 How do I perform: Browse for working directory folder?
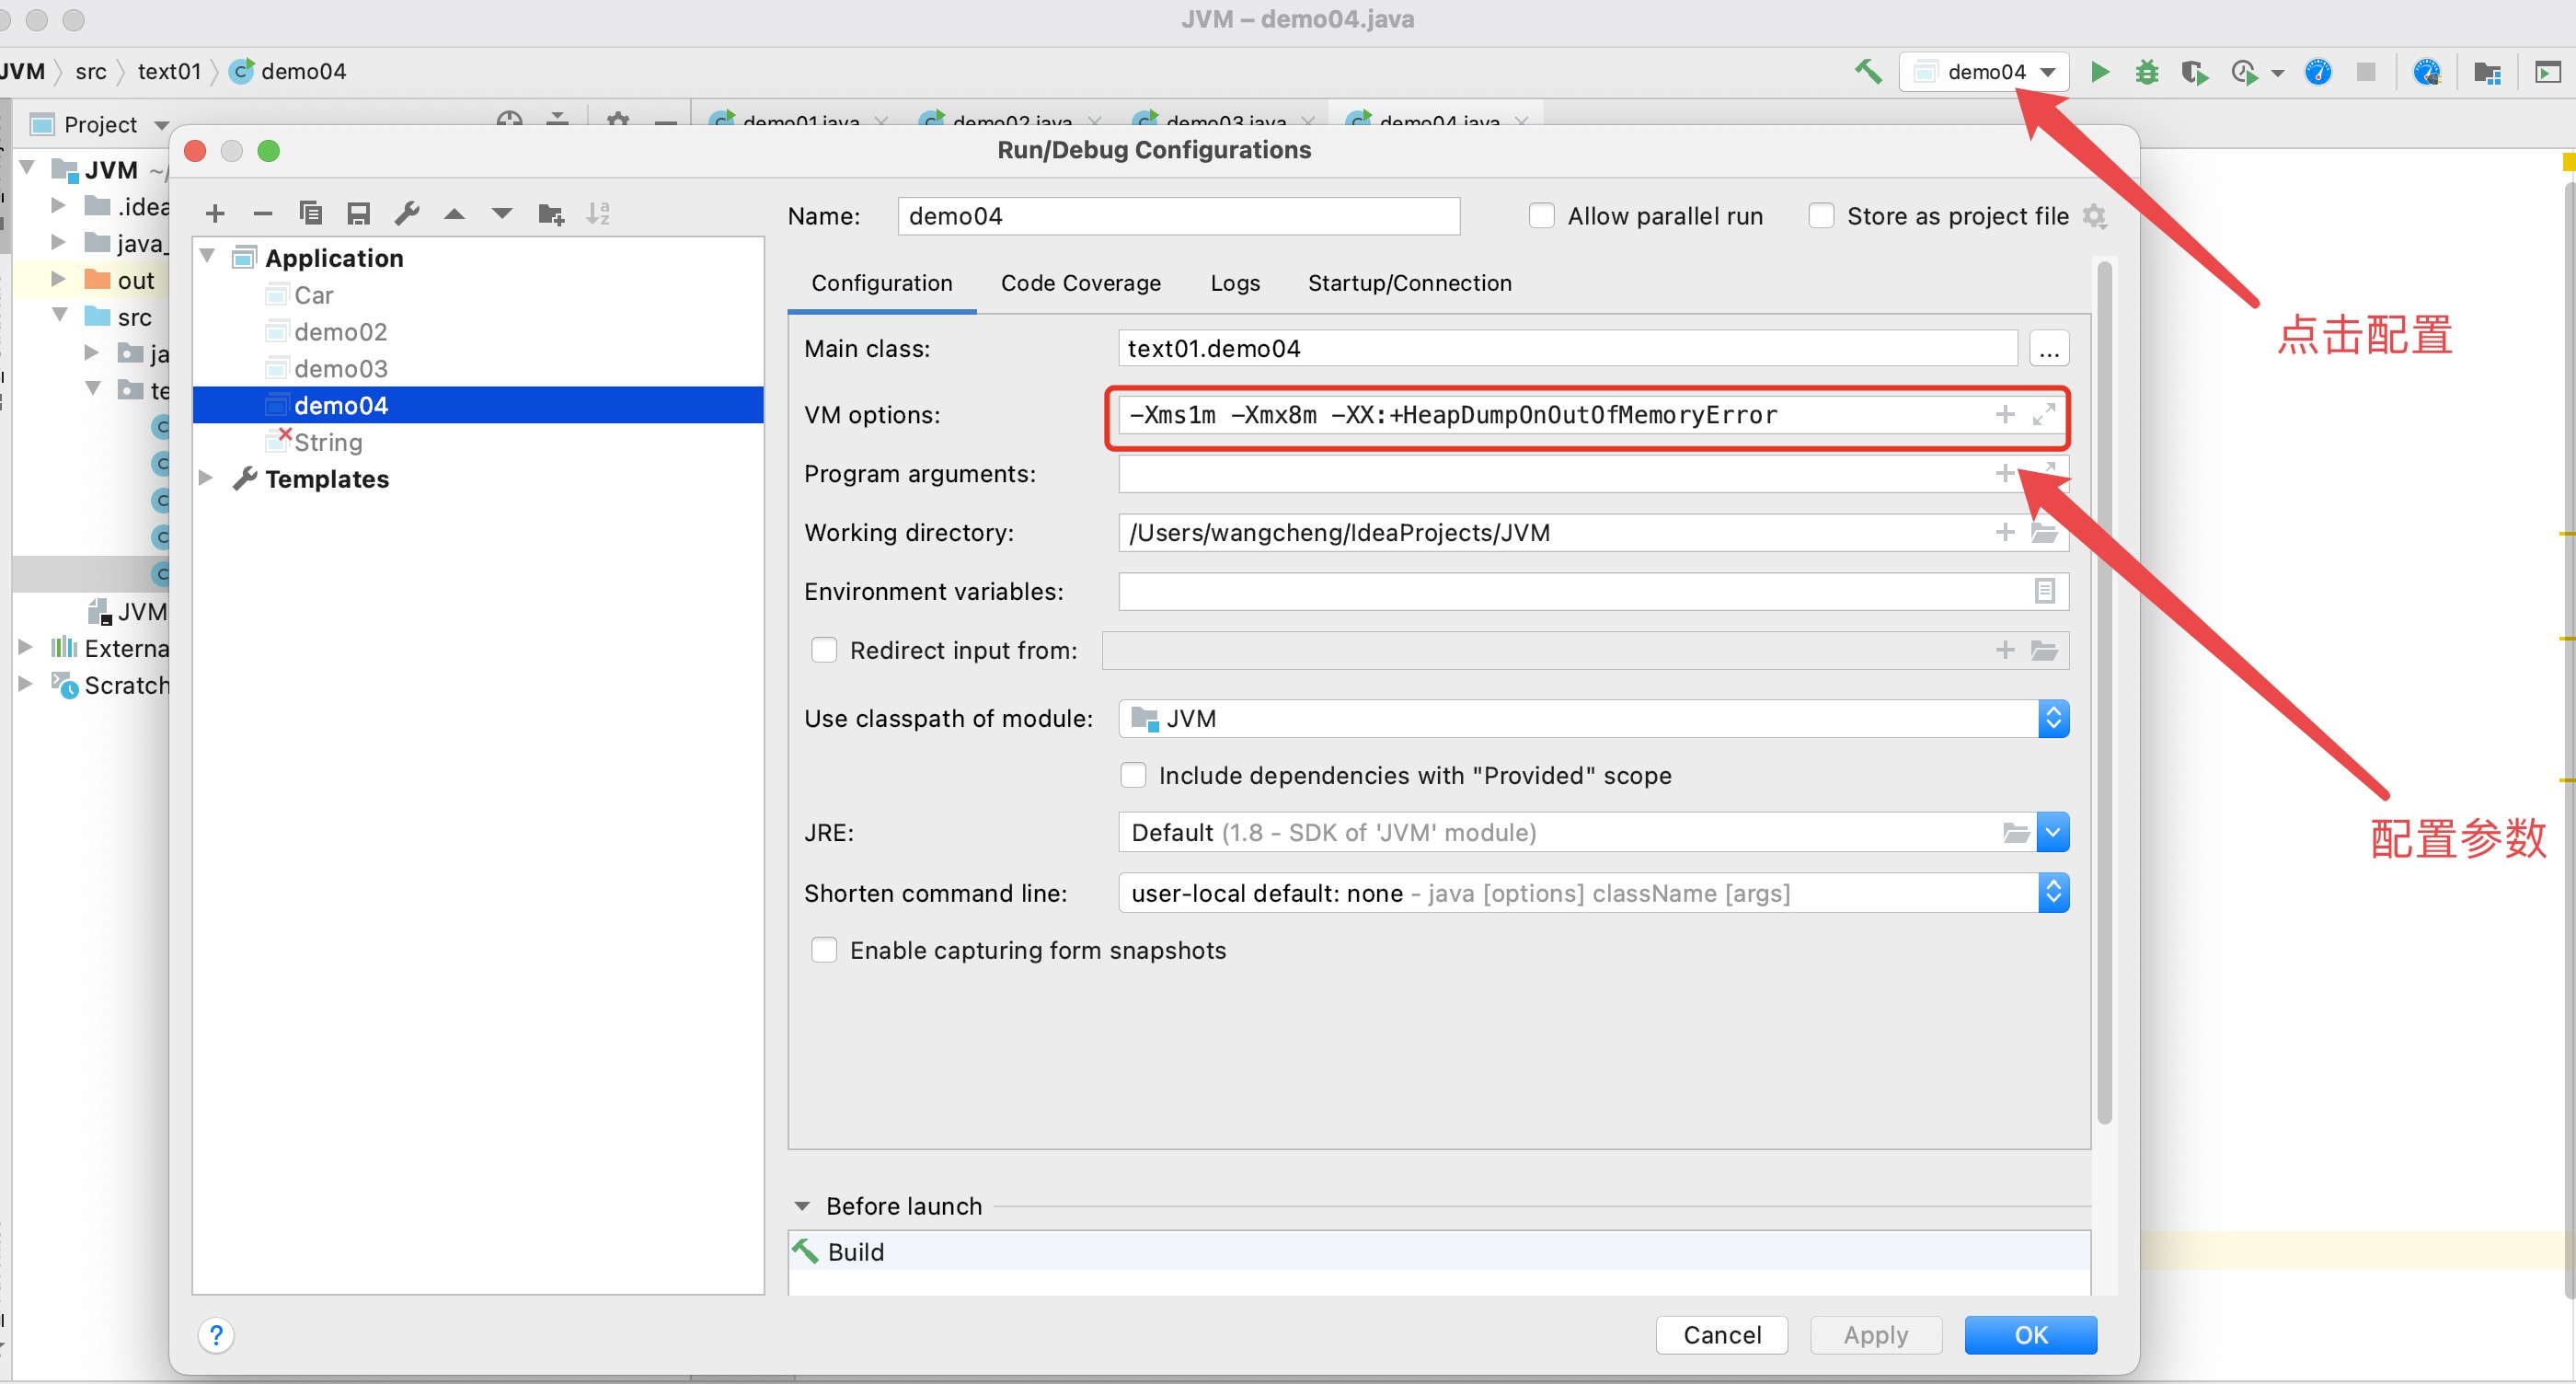[x=2043, y=532]
